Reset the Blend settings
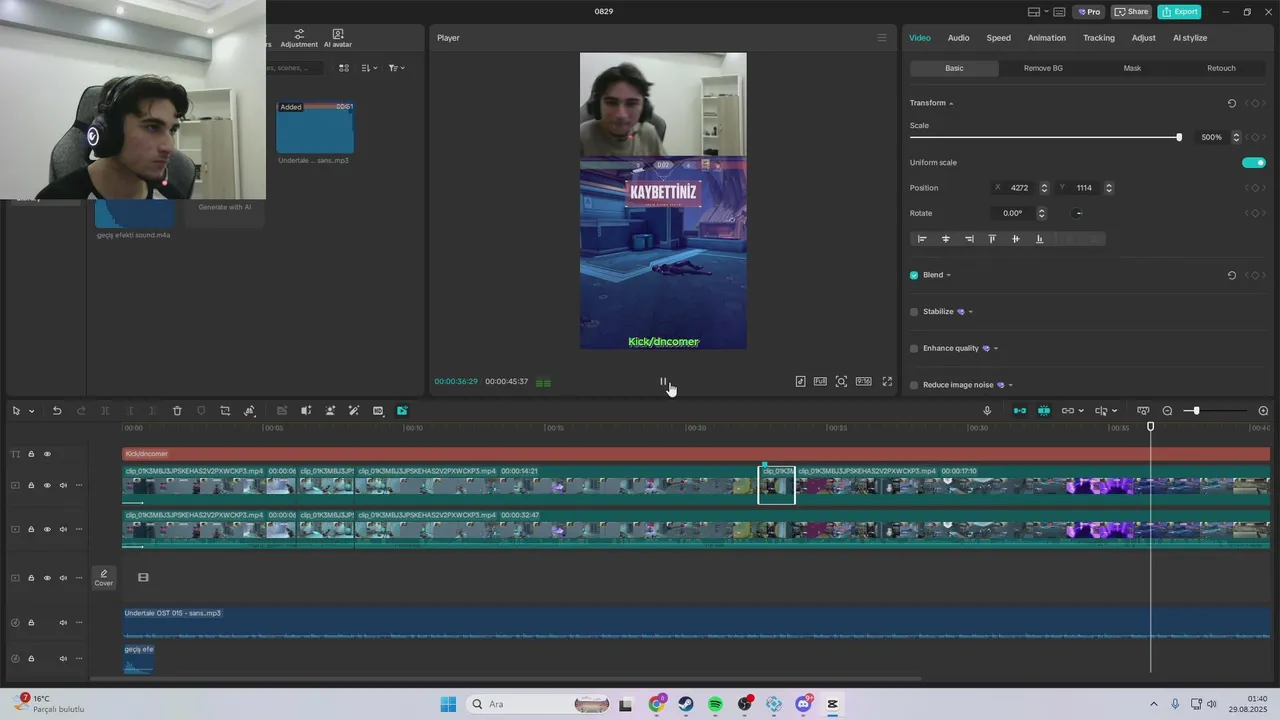 pos(1231,275)
